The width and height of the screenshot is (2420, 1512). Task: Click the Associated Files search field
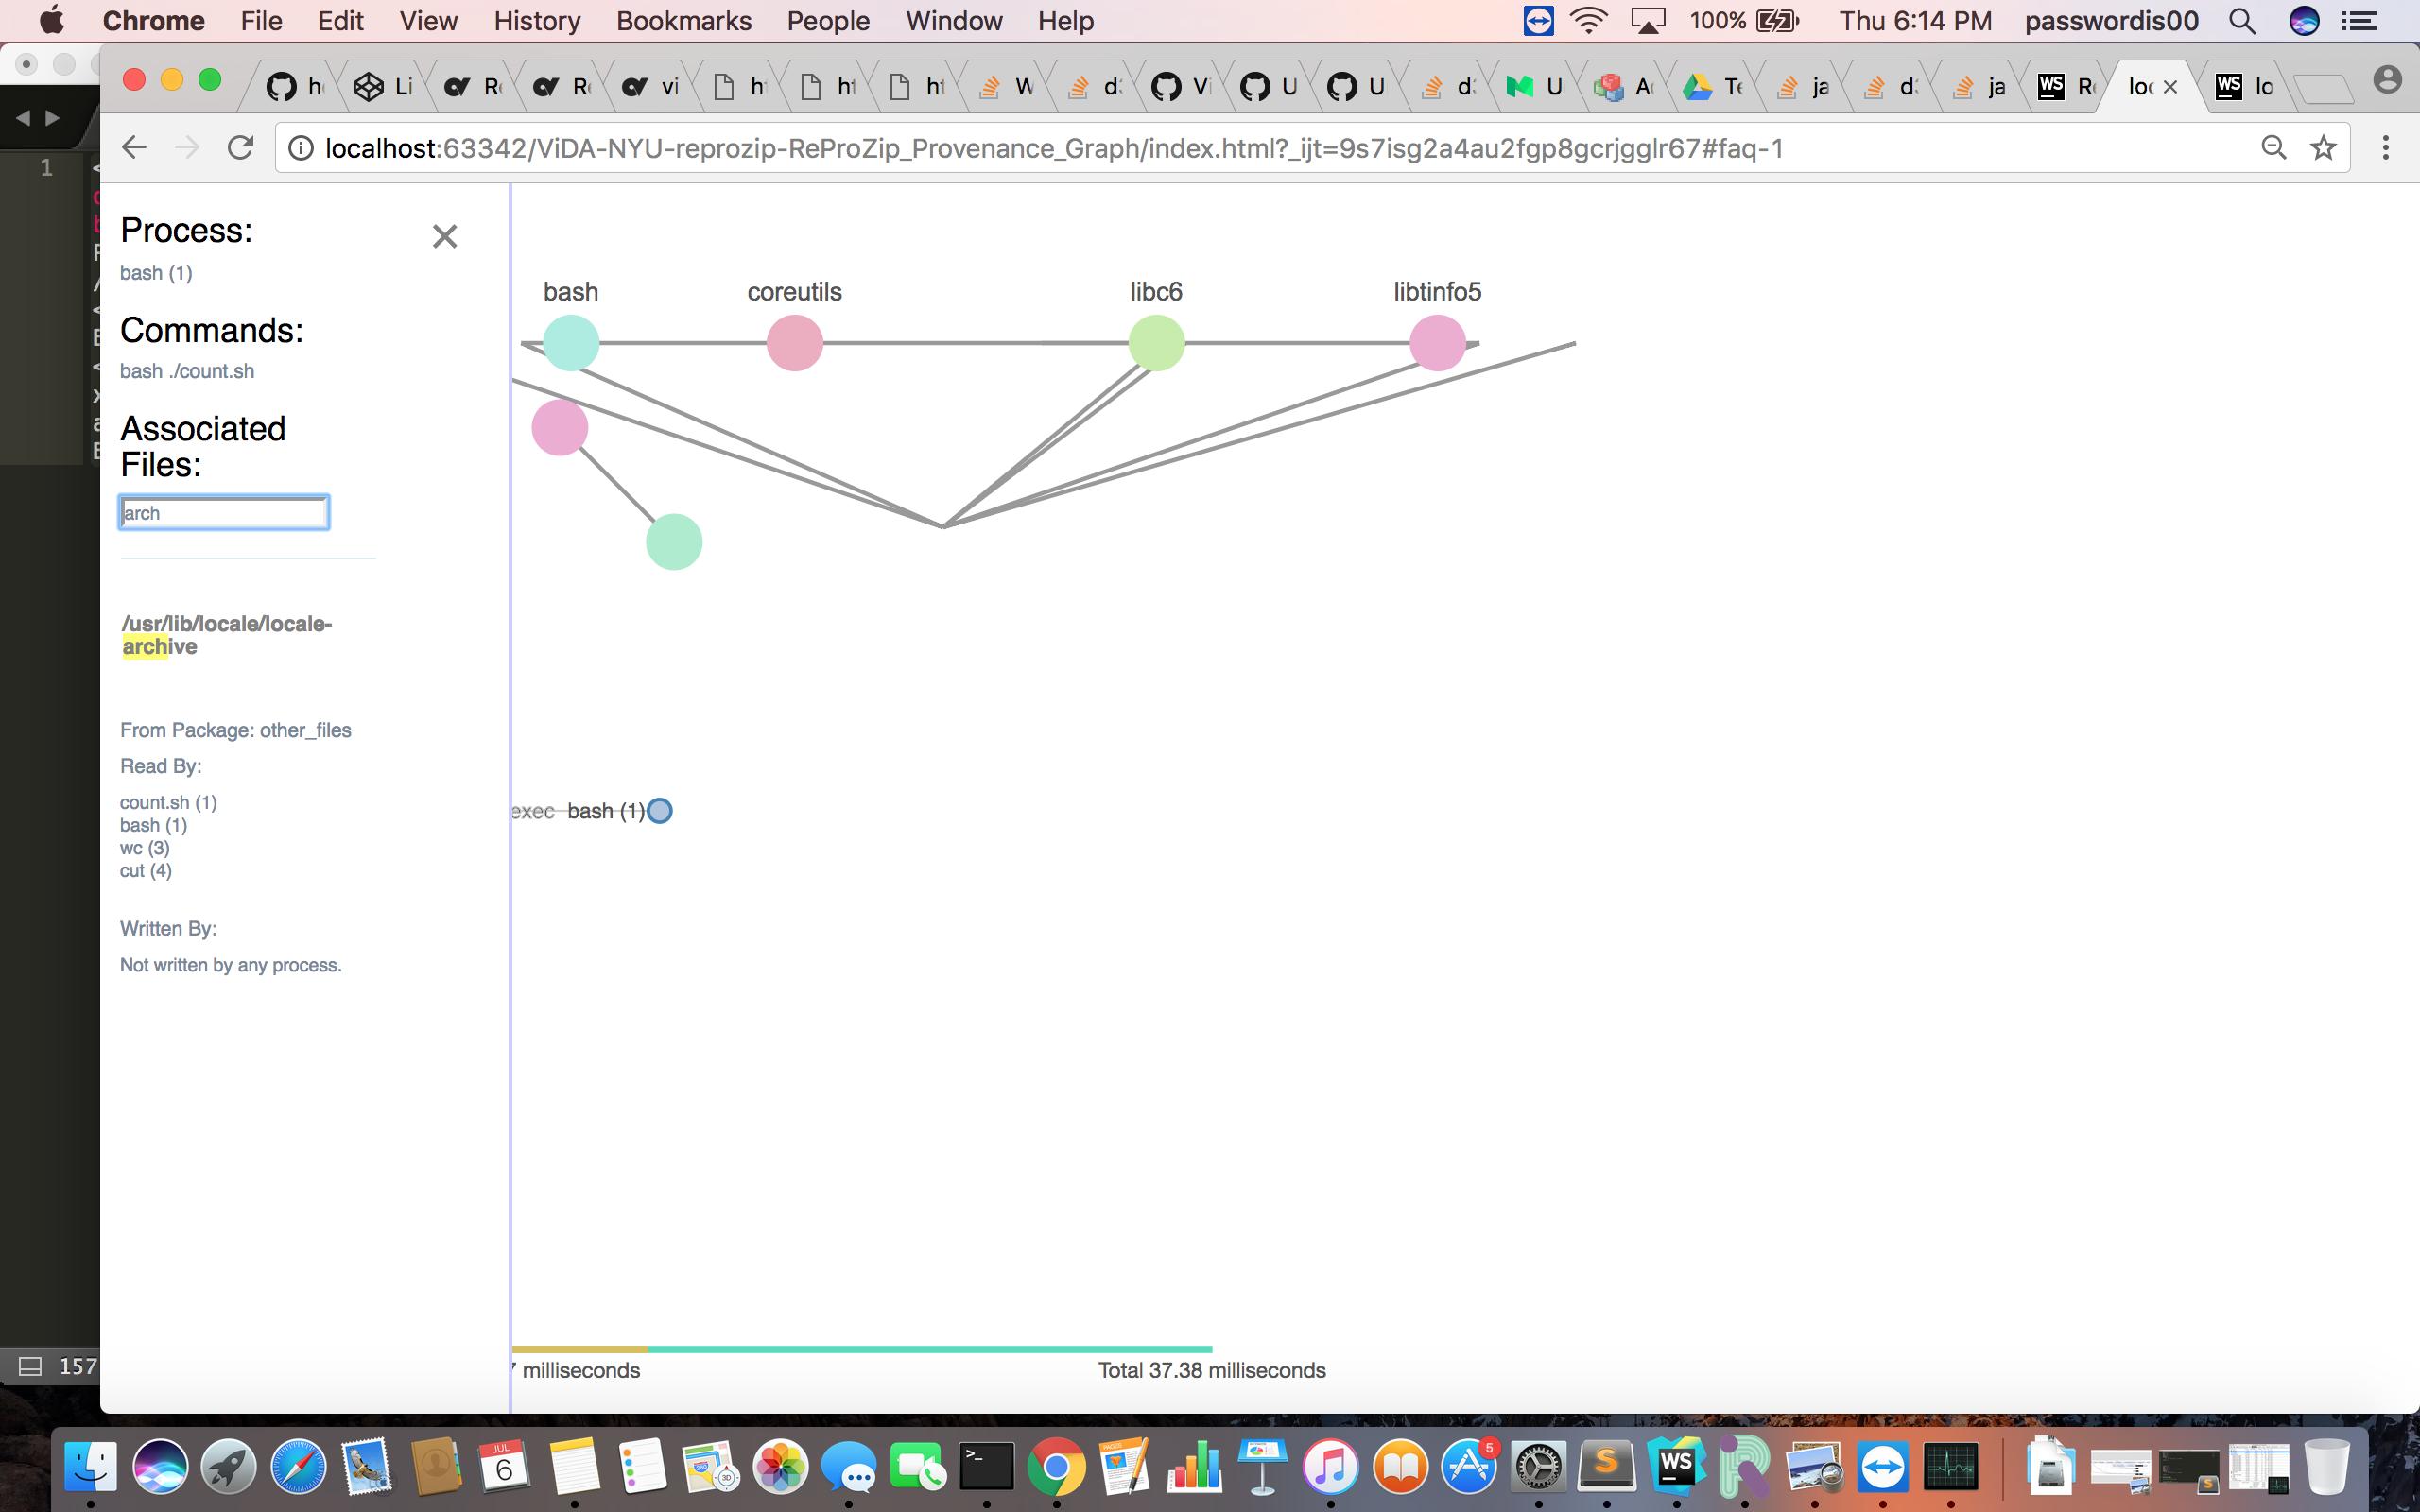[224, 512]
